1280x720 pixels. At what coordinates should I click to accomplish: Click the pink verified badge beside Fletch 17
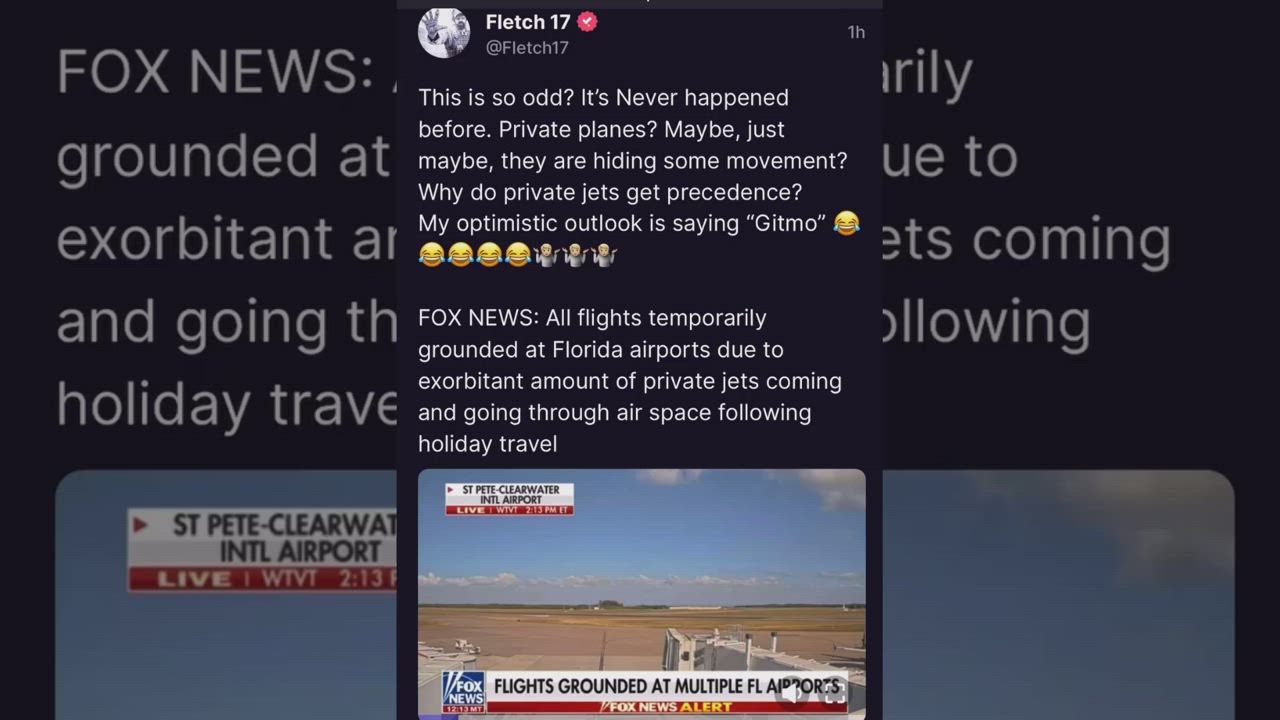(588, 22)
